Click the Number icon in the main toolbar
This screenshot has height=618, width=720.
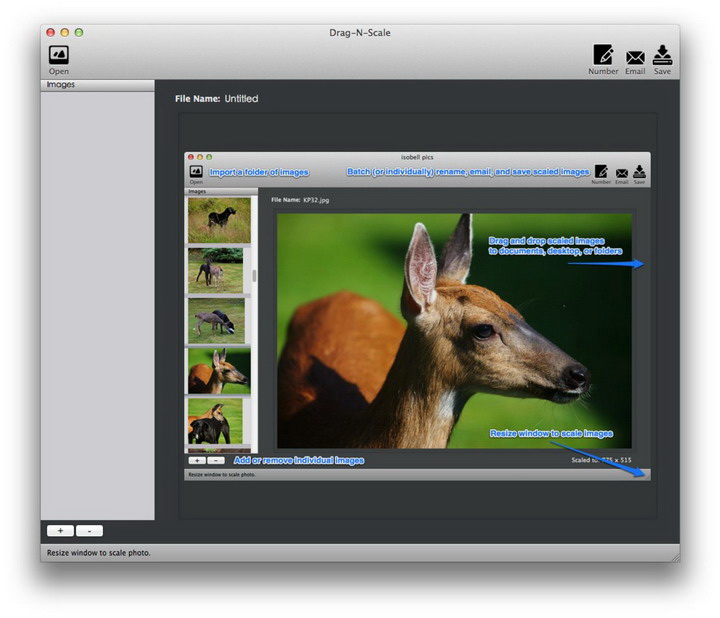pyautogui.click(x=603, y=56)
